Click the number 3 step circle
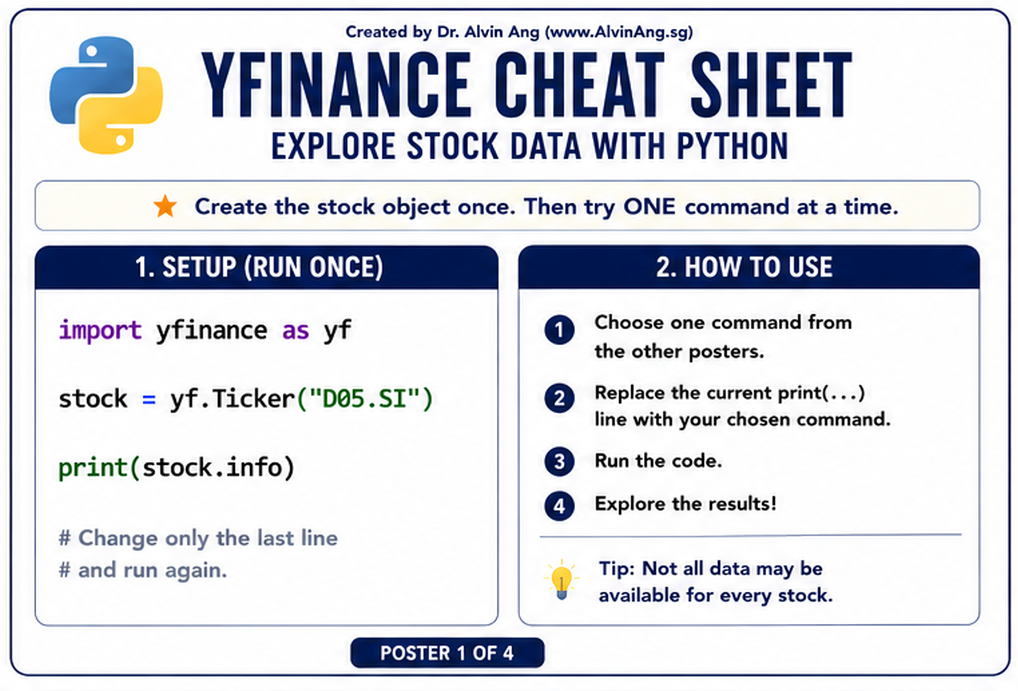Screen dimensions: 1018x691 [x=559, y=462]
